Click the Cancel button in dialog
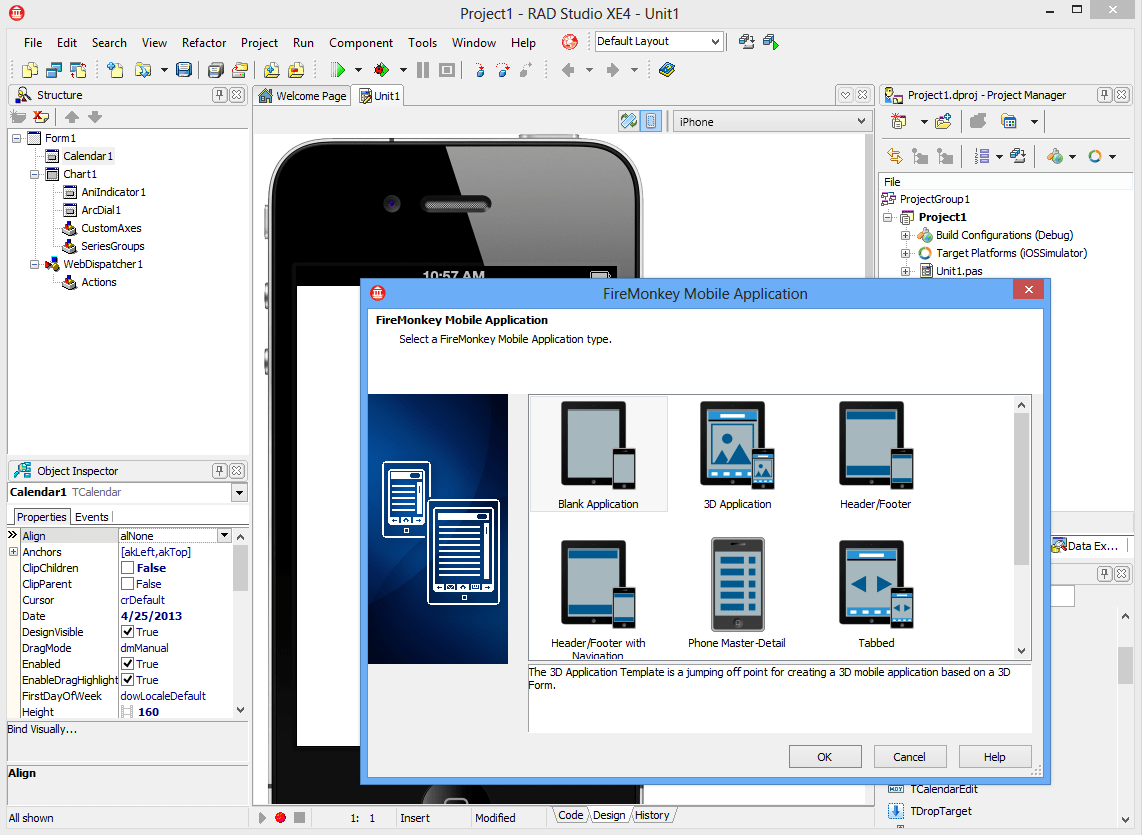Viewport: 1142px width, 835px height. (910, 757)
